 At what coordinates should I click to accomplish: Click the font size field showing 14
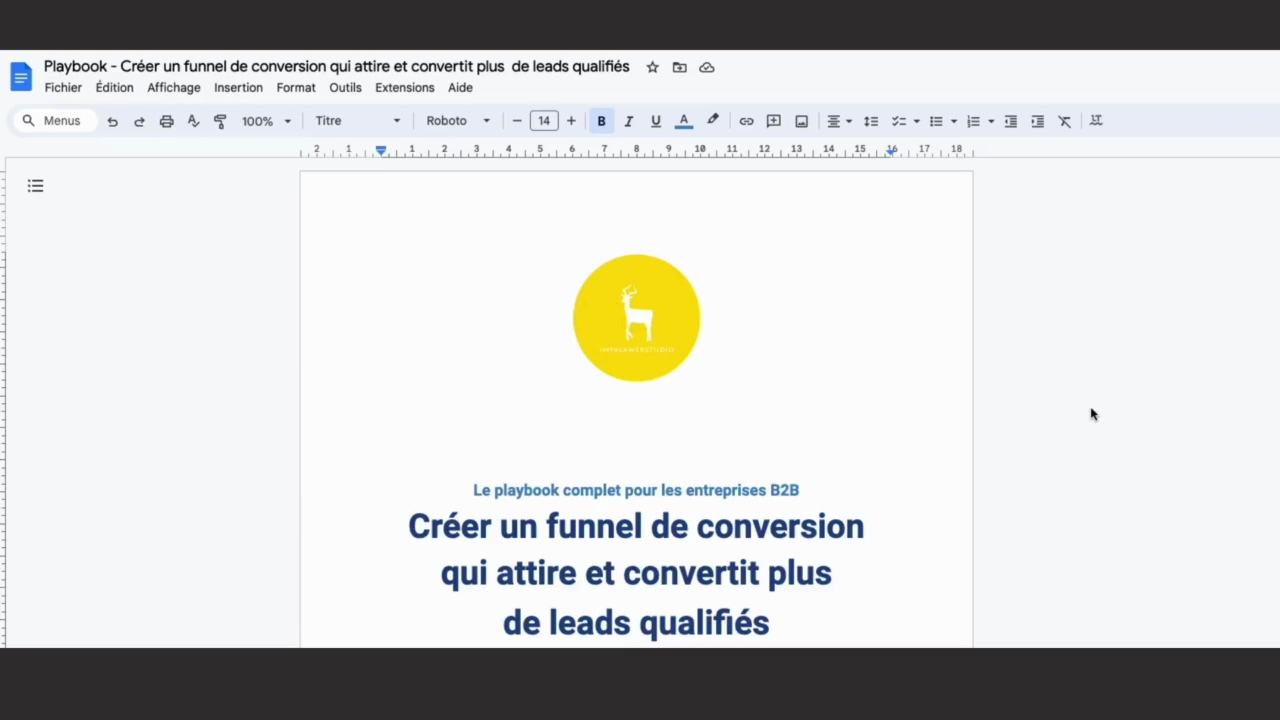tap(544, 121)
